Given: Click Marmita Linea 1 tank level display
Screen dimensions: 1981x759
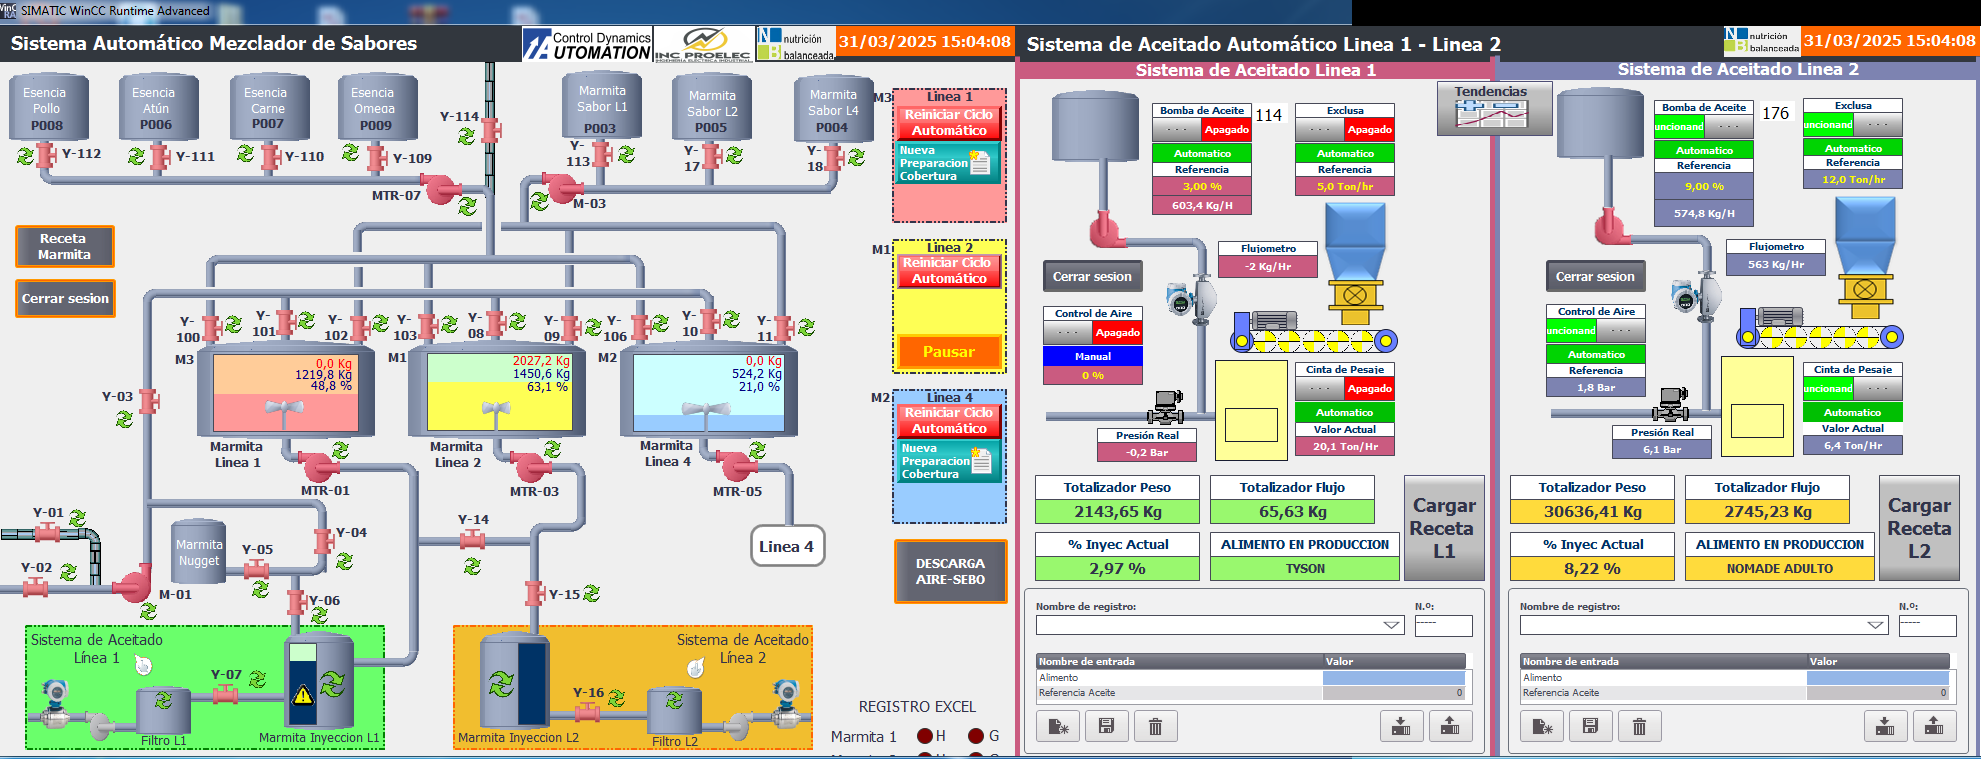Looking at the screenshot, I should click(x=285, y=392).
